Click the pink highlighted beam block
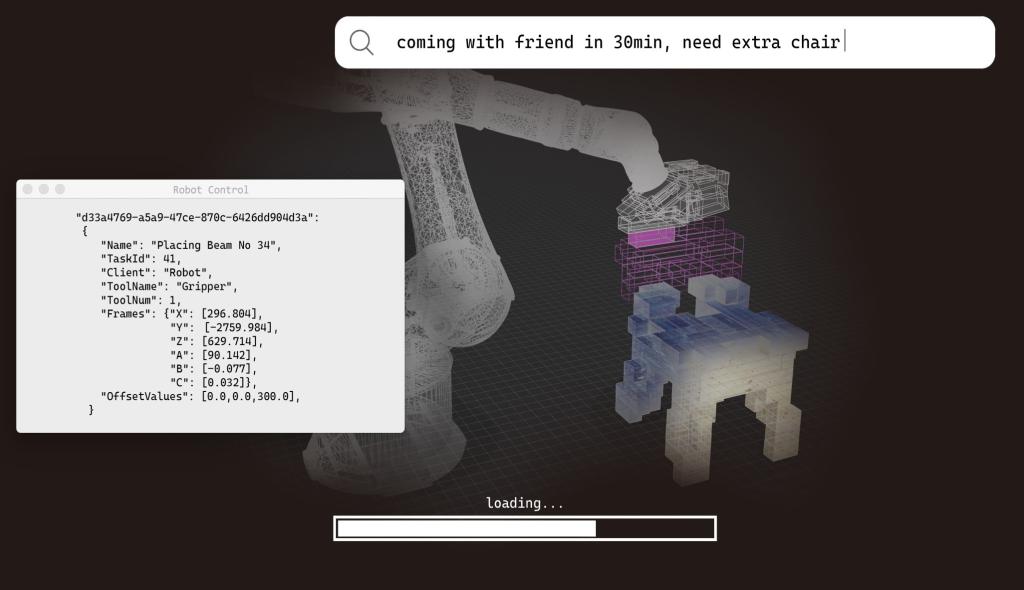Image resolution: width=1024 pixels, height=590 pixels. pos(653,238)
